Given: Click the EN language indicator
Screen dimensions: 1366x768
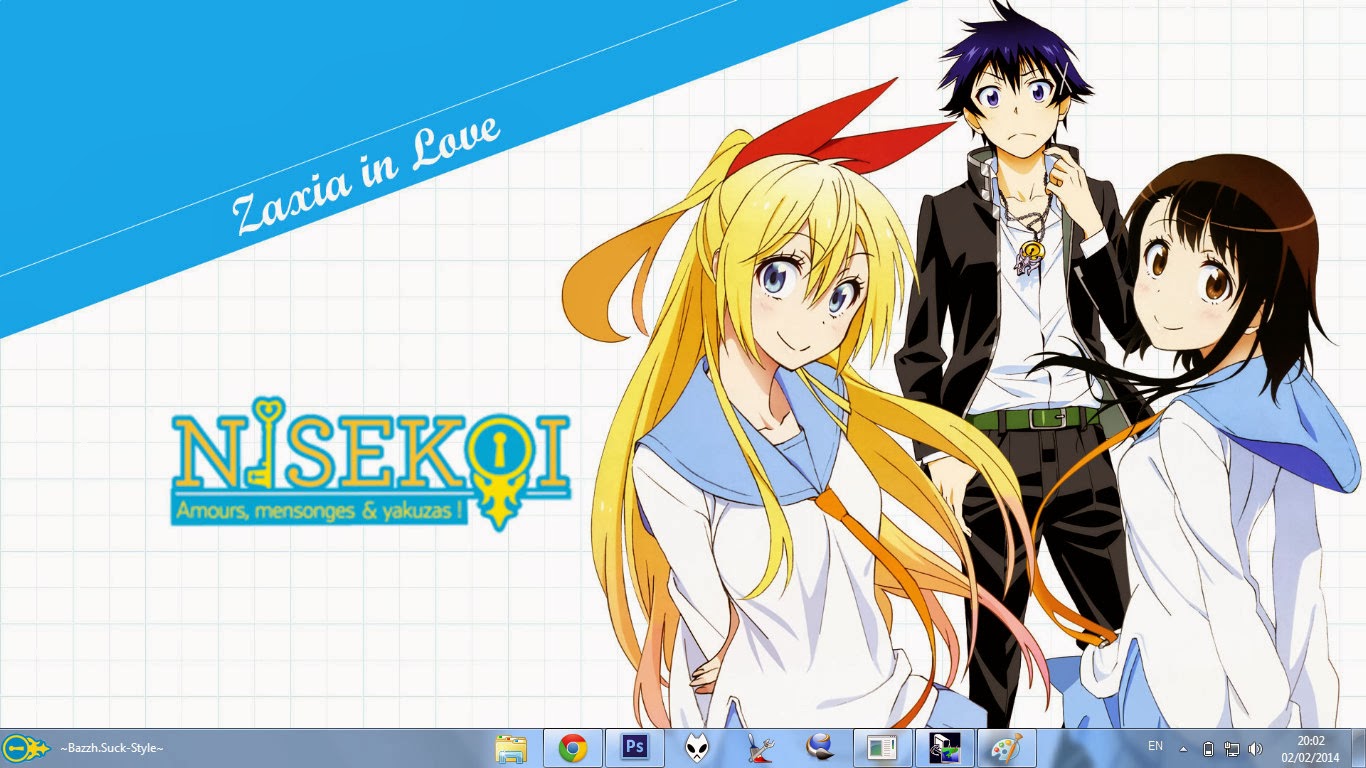Looking at the screenshot, I should pos(1155,747).
